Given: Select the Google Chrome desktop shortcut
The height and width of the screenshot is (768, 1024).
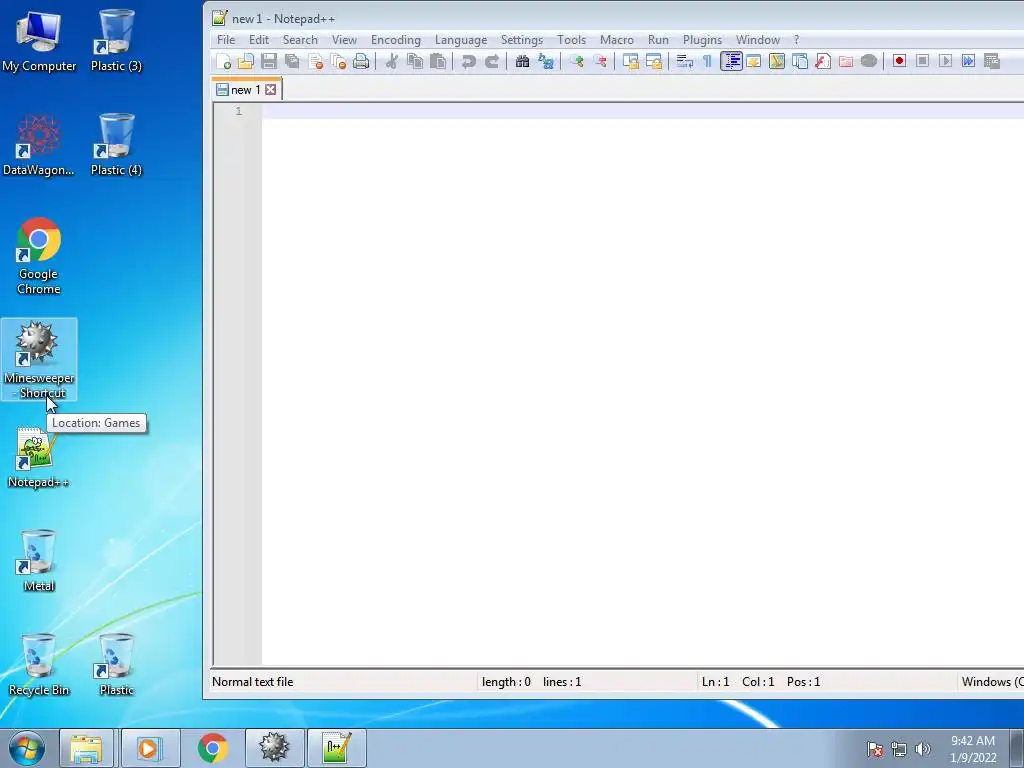Looking at the screenshot, I should click(x=39, y=256).
